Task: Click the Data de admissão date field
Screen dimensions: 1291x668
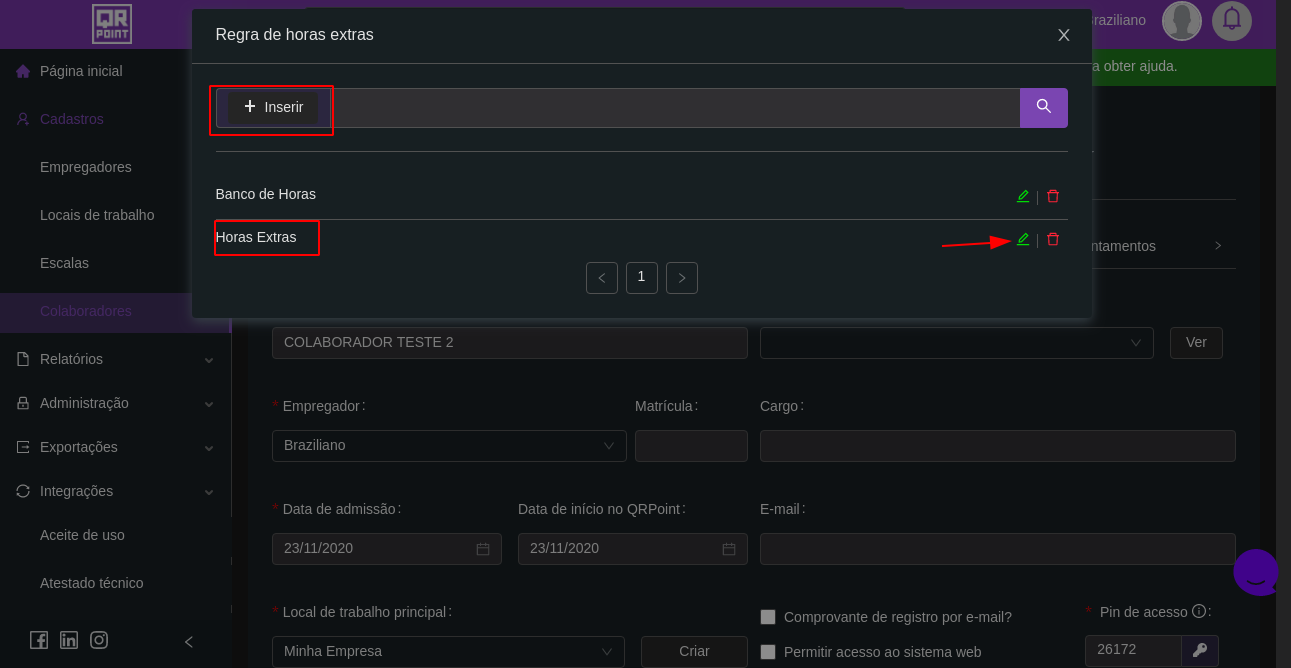Action: pyautogui.click(x=386, y=549)
